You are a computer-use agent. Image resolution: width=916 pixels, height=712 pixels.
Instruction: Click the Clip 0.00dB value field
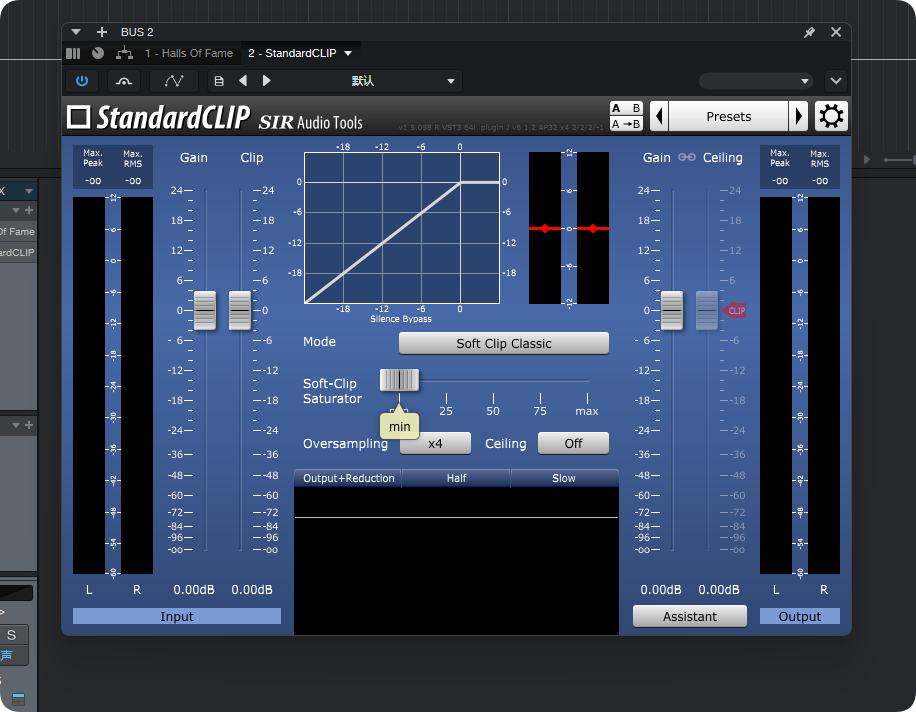click(252, 590)
